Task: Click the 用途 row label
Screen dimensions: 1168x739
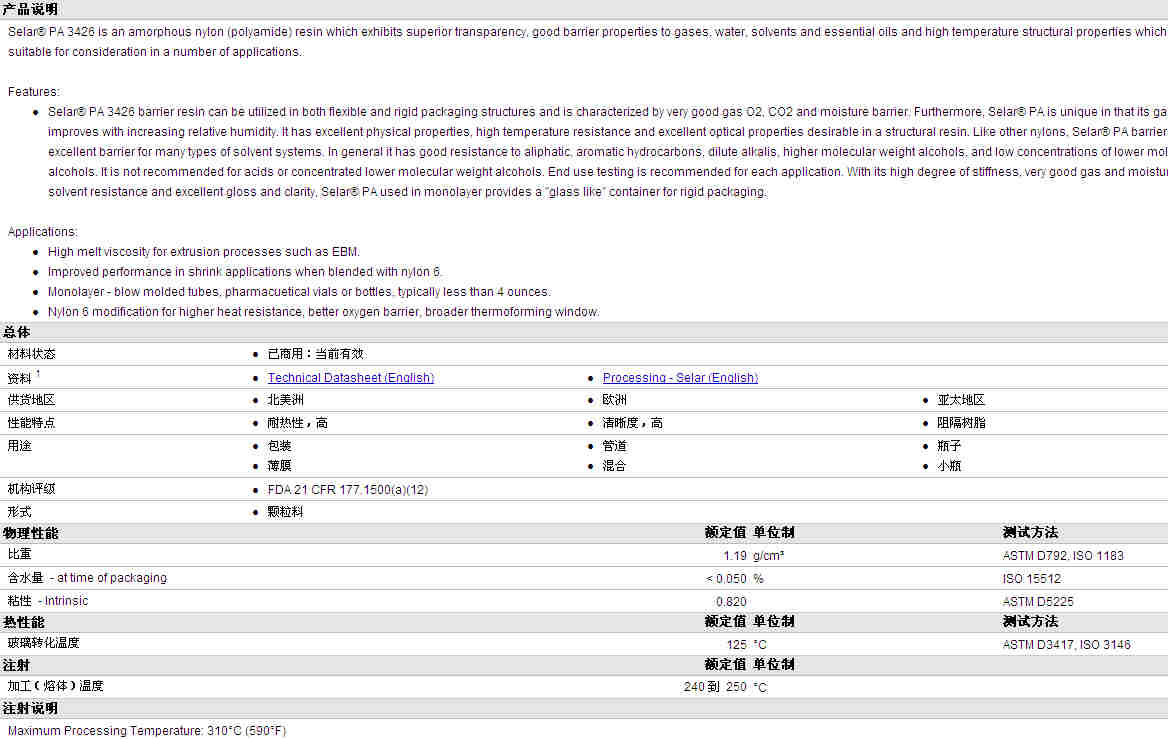Action: click(19, 446)
